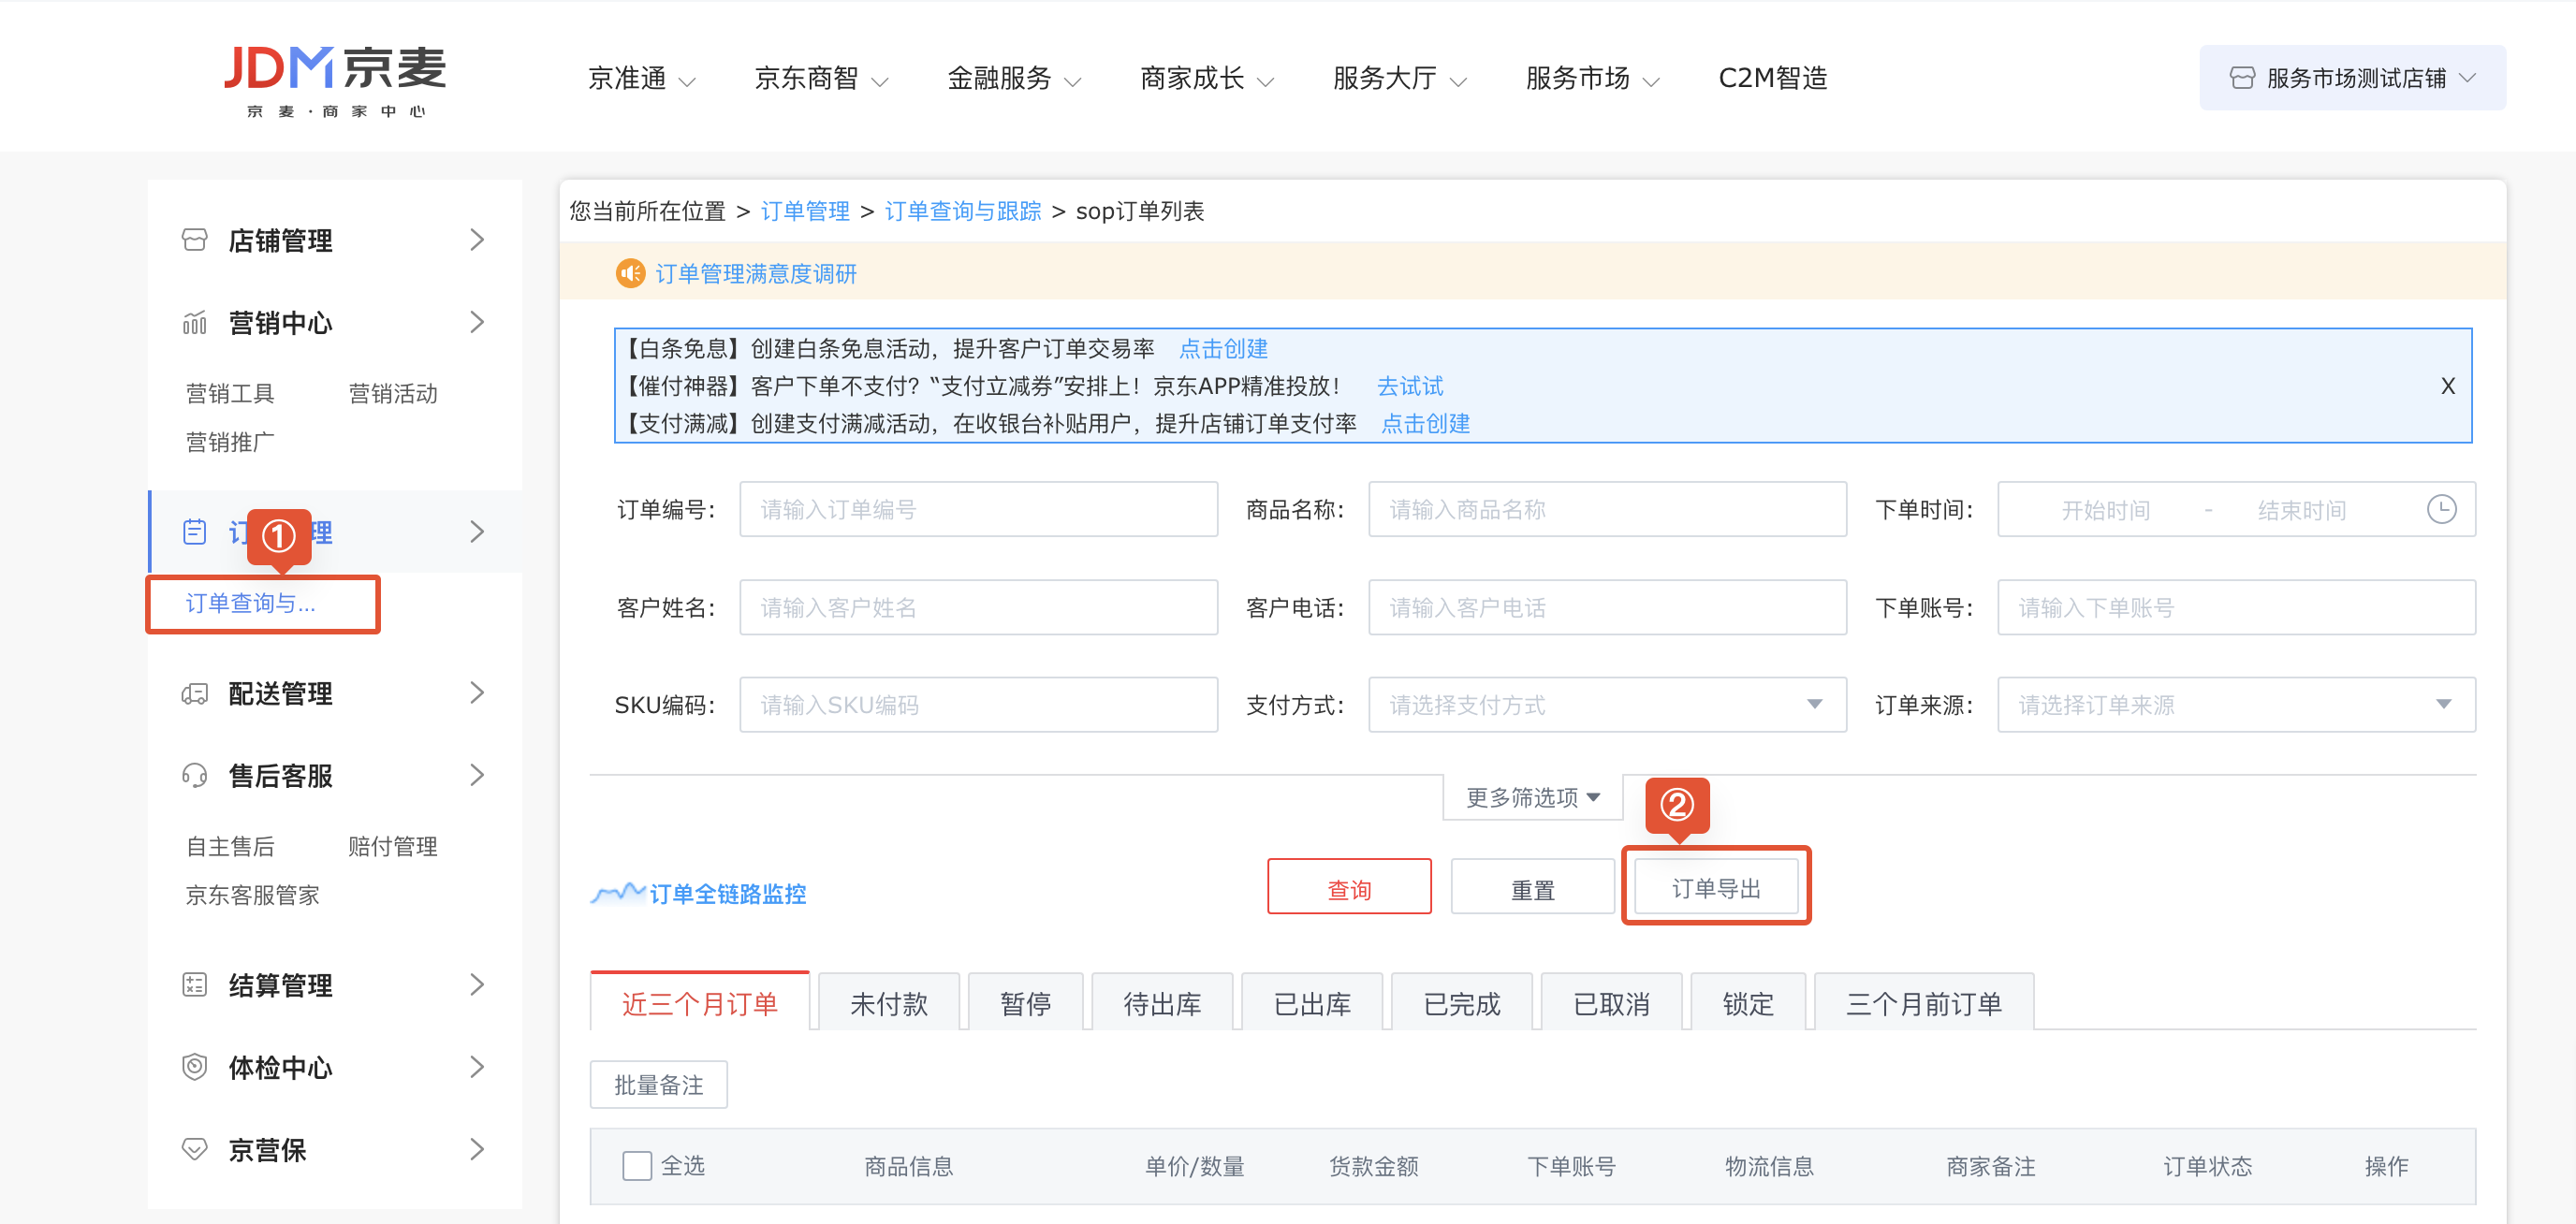This screenshot has height=1224, width=2576.
Task: Focus the 订单编号 input field
Action: click(978, 509)
